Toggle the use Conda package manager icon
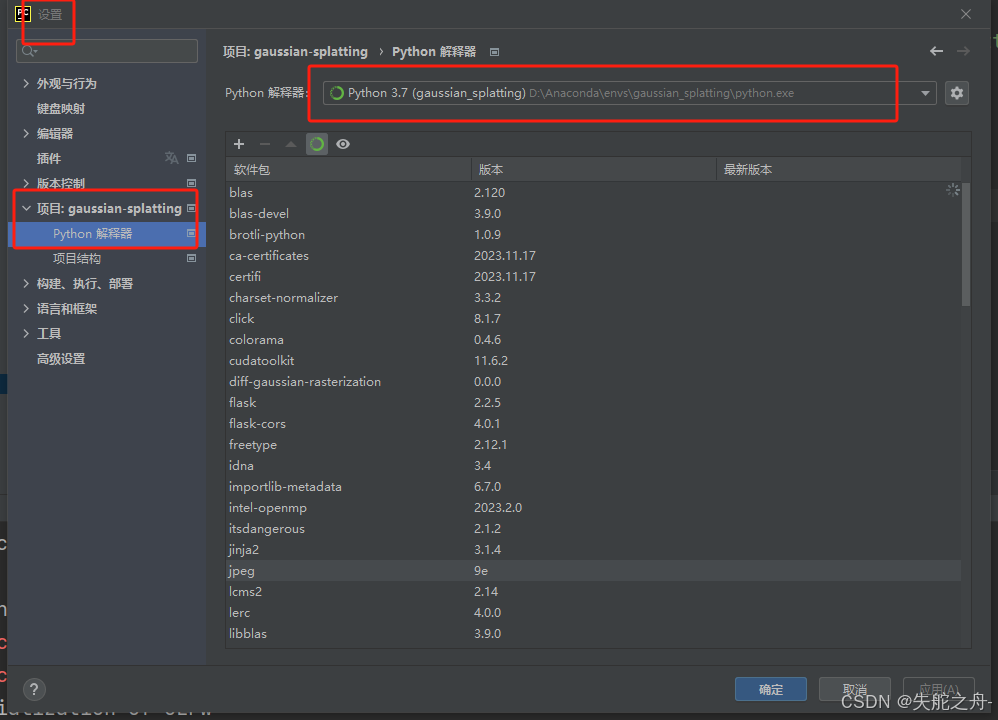 pyautogui.click(x=317, y=144)
